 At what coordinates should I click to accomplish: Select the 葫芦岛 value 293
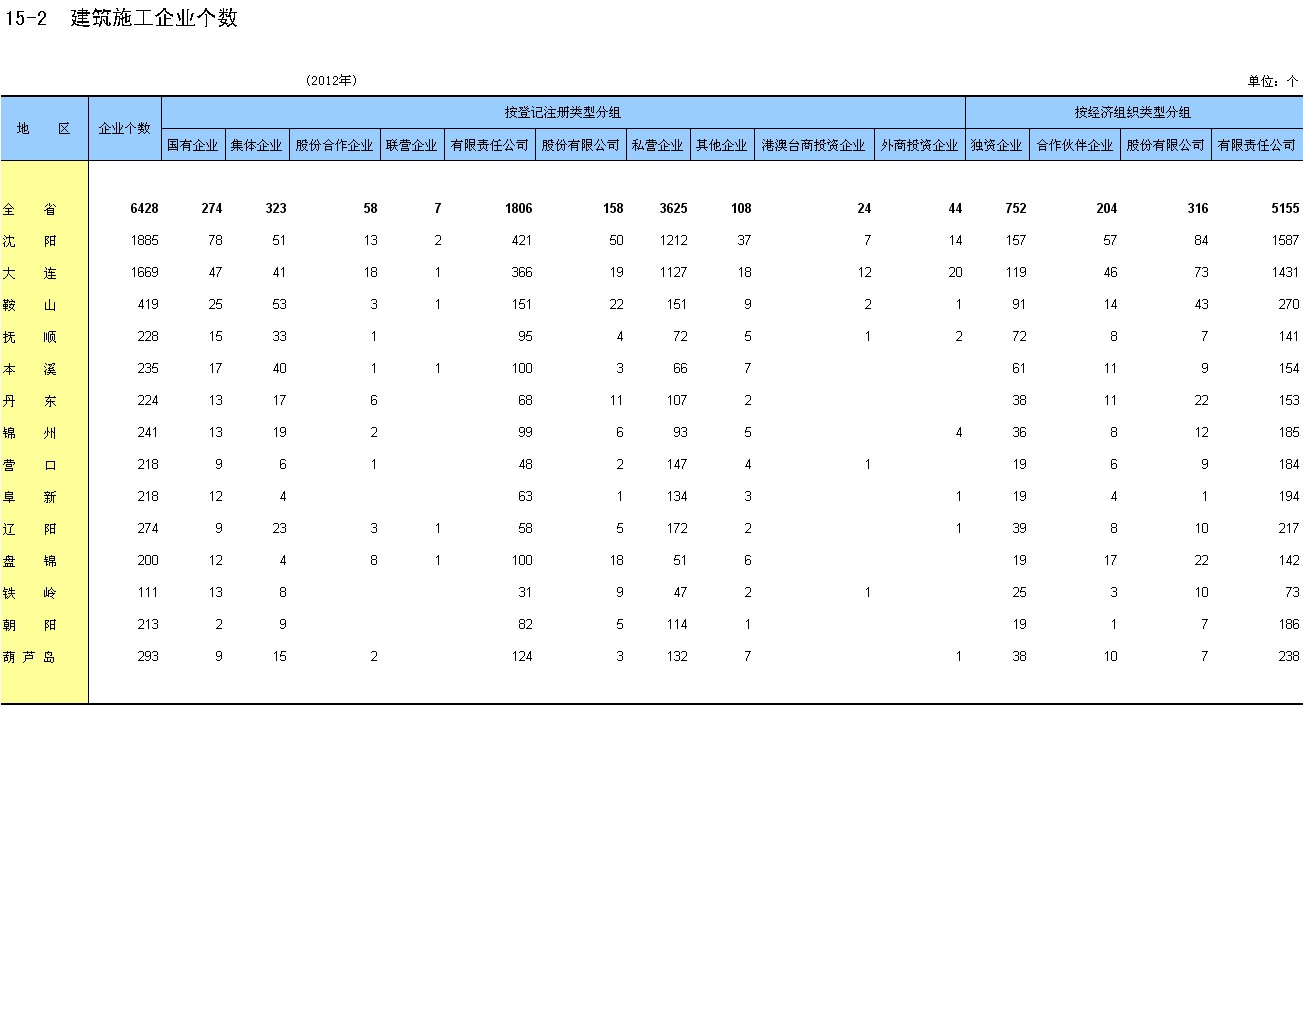(x=148, y=656)
